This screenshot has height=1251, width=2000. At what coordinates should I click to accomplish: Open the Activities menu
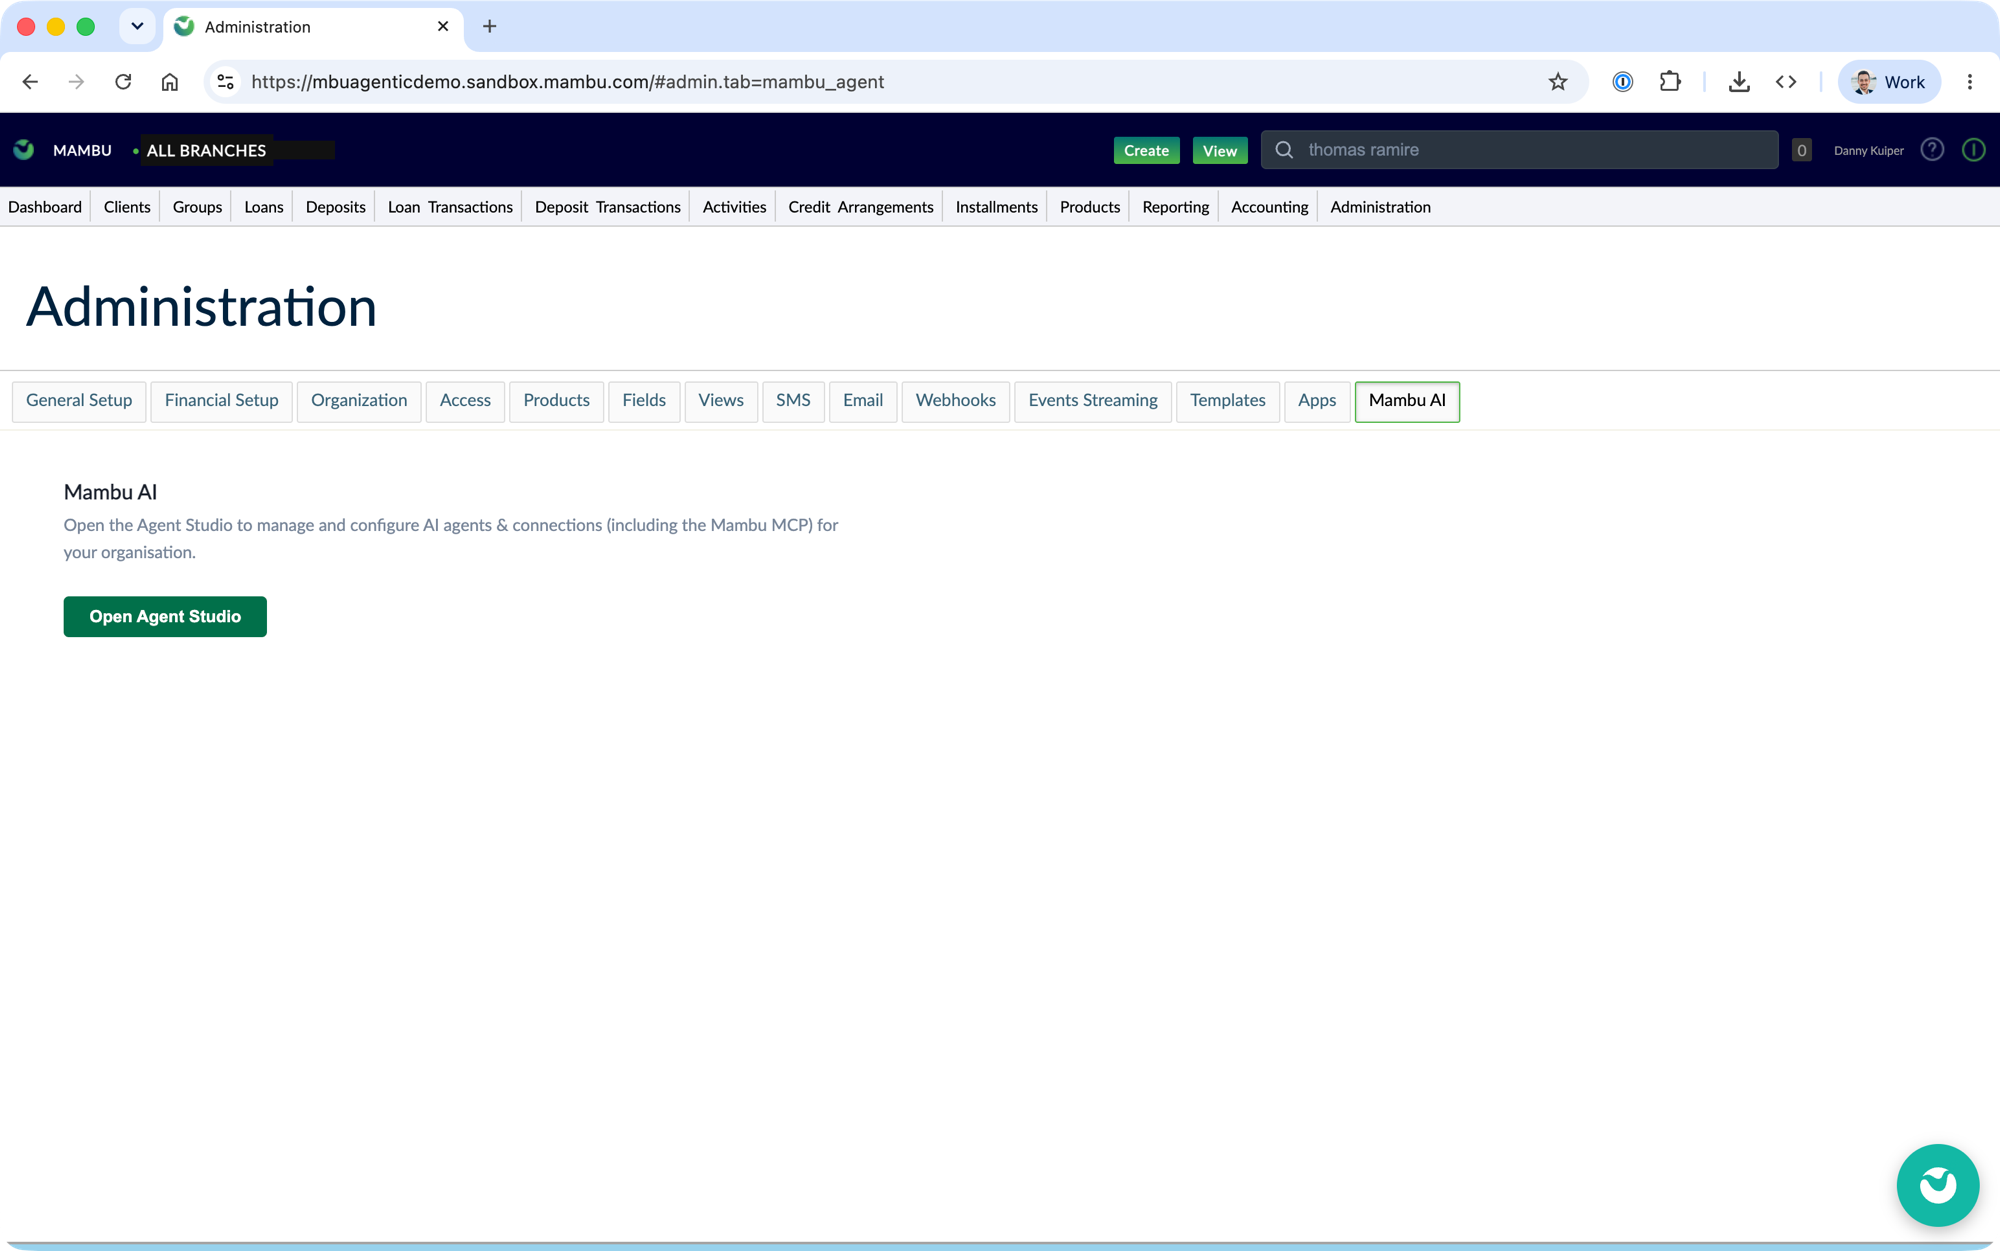[x=734, y=207]
